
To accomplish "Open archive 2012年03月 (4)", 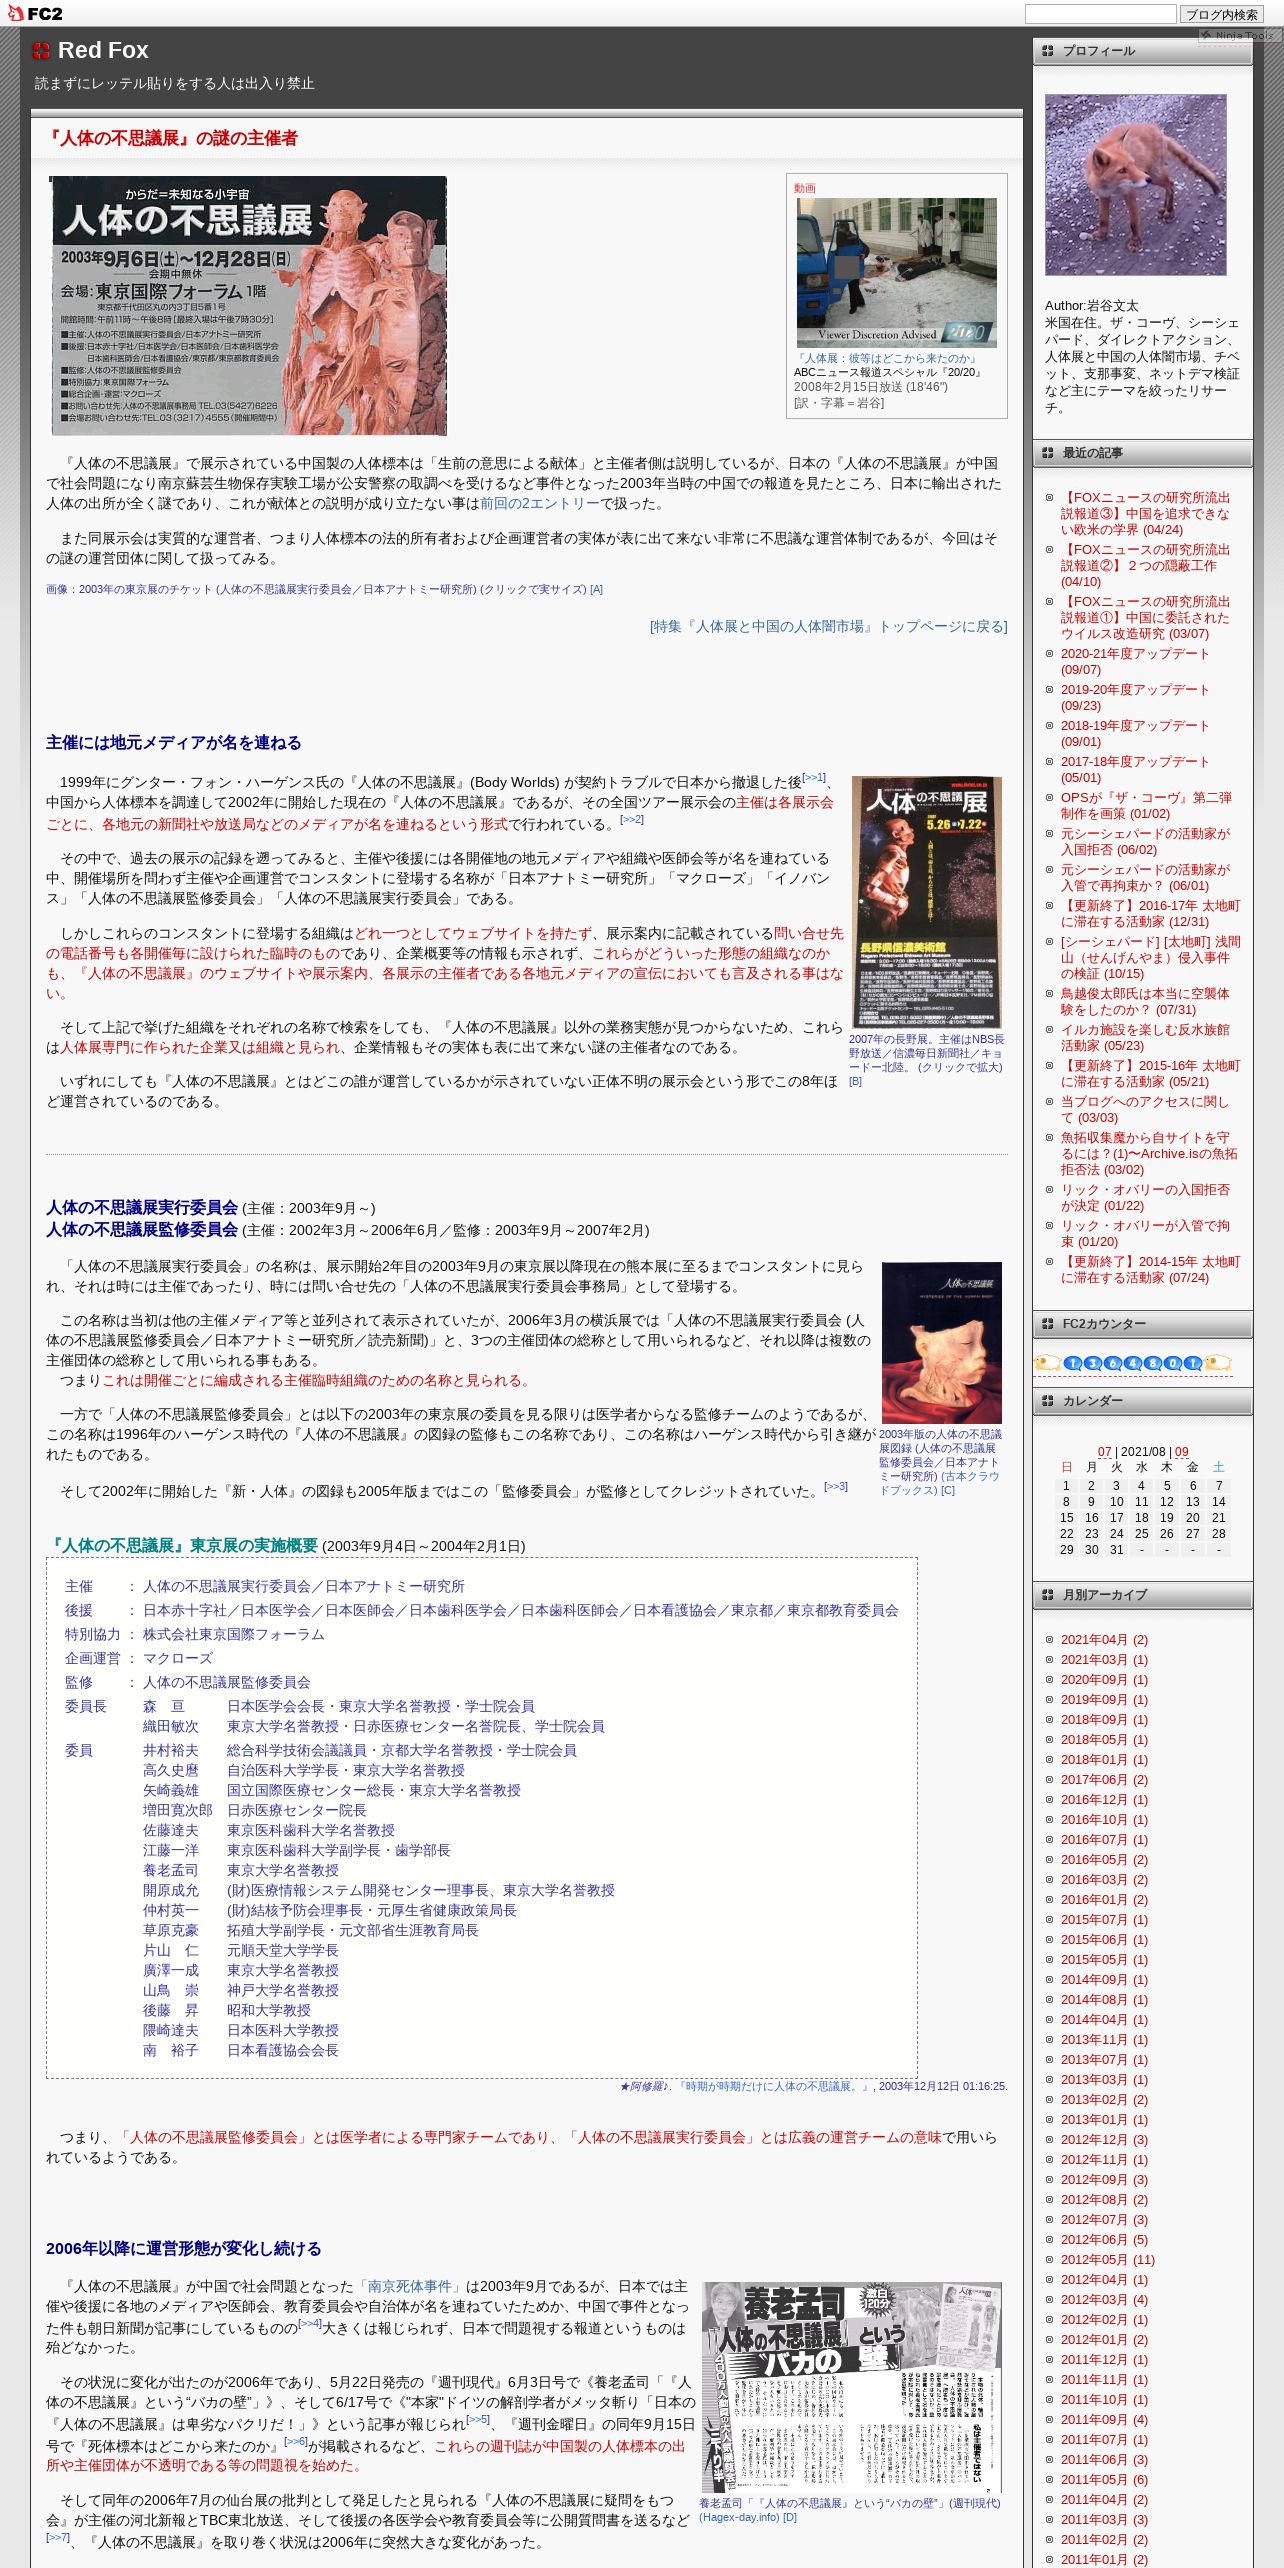I will point(1104,2299).
